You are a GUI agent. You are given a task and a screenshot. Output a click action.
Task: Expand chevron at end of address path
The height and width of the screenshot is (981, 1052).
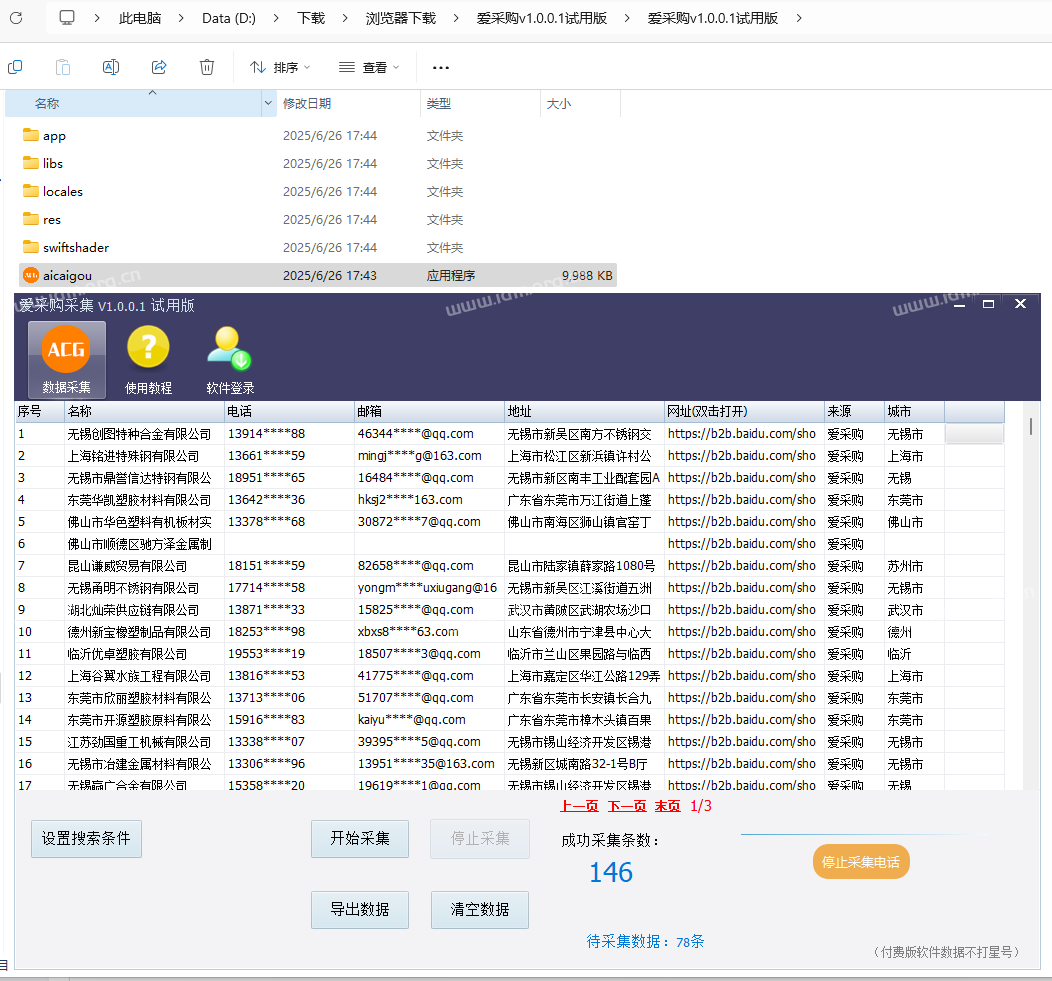pos(798,18)
